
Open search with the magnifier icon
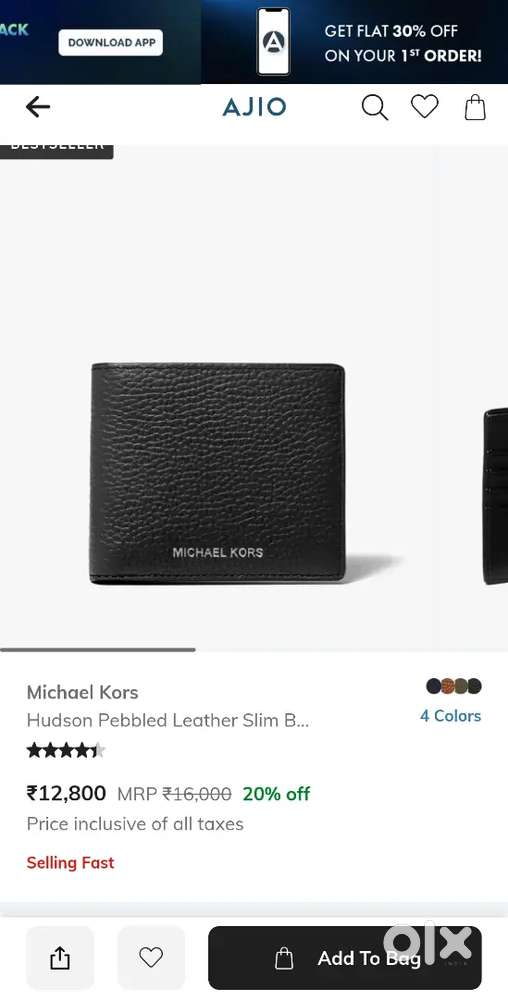click(x=374, y=107)
